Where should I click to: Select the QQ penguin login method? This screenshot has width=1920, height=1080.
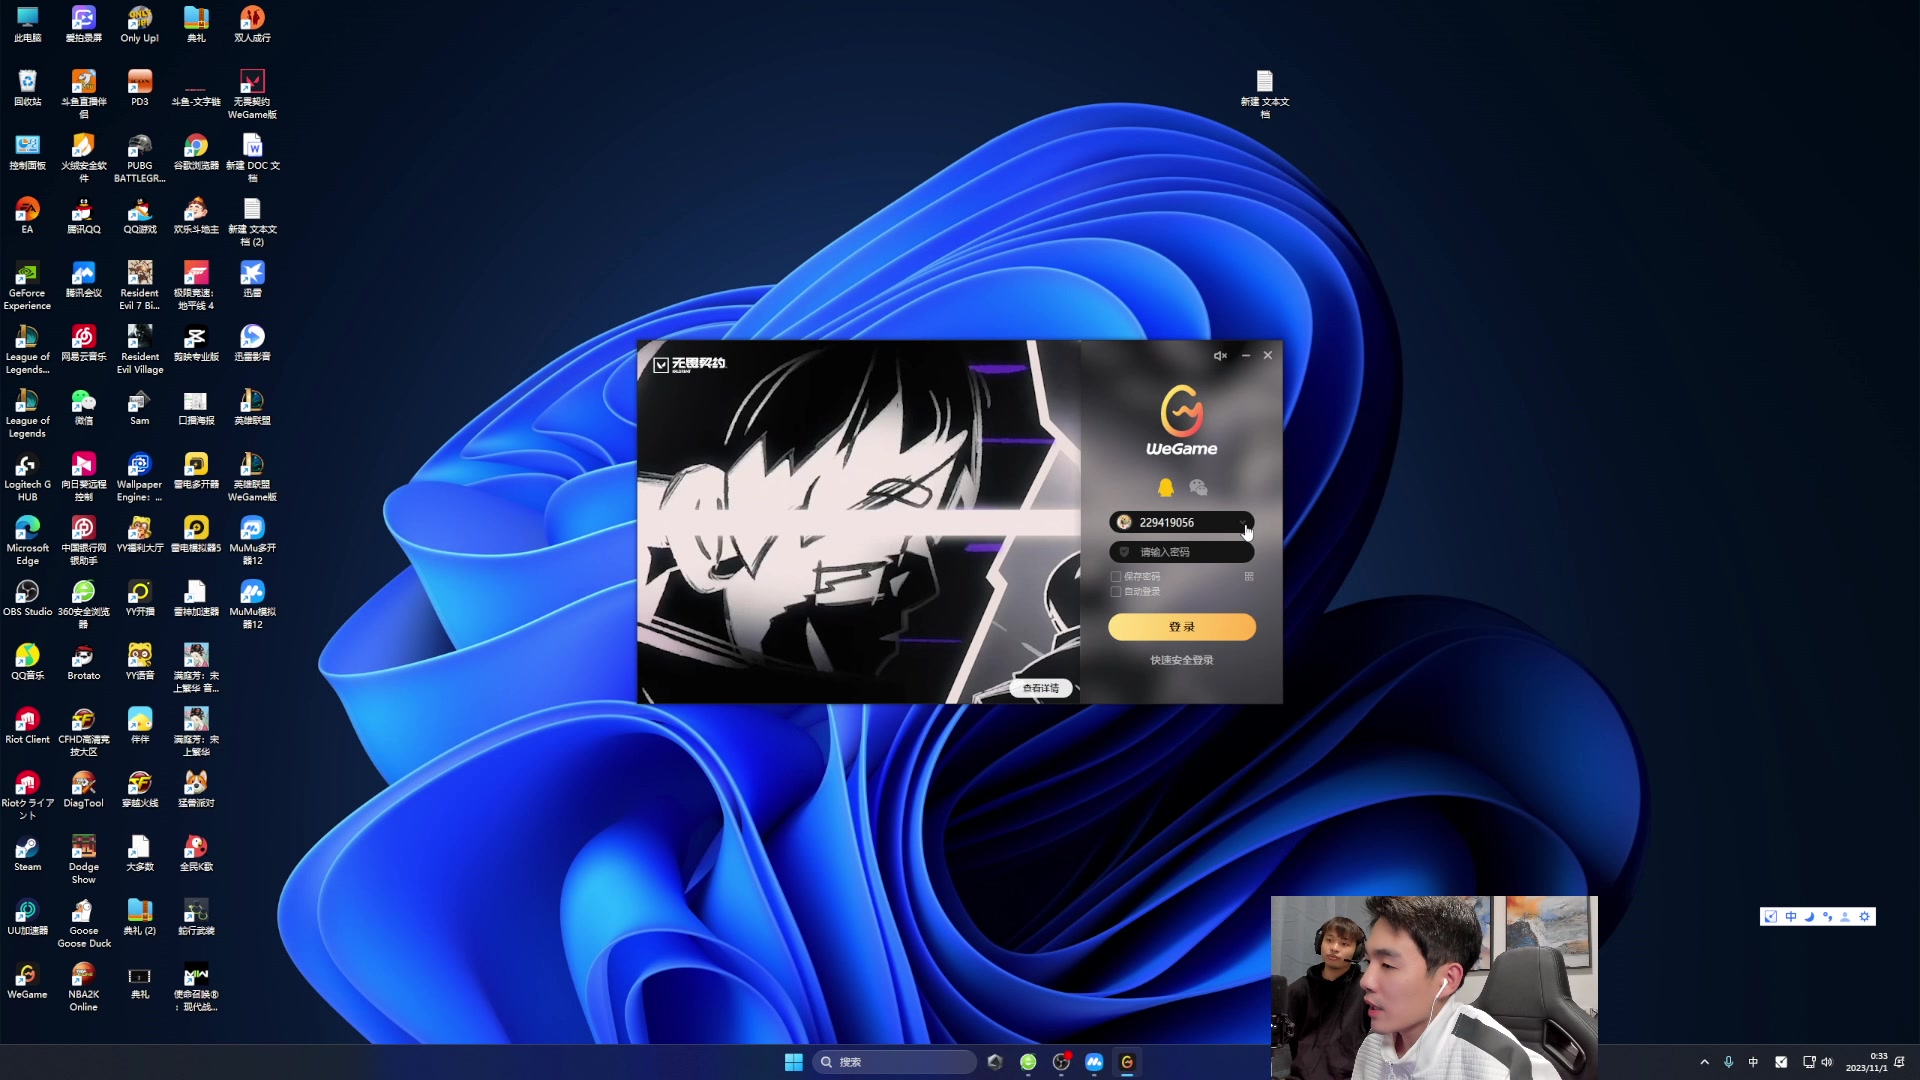tap(1166, 487)
